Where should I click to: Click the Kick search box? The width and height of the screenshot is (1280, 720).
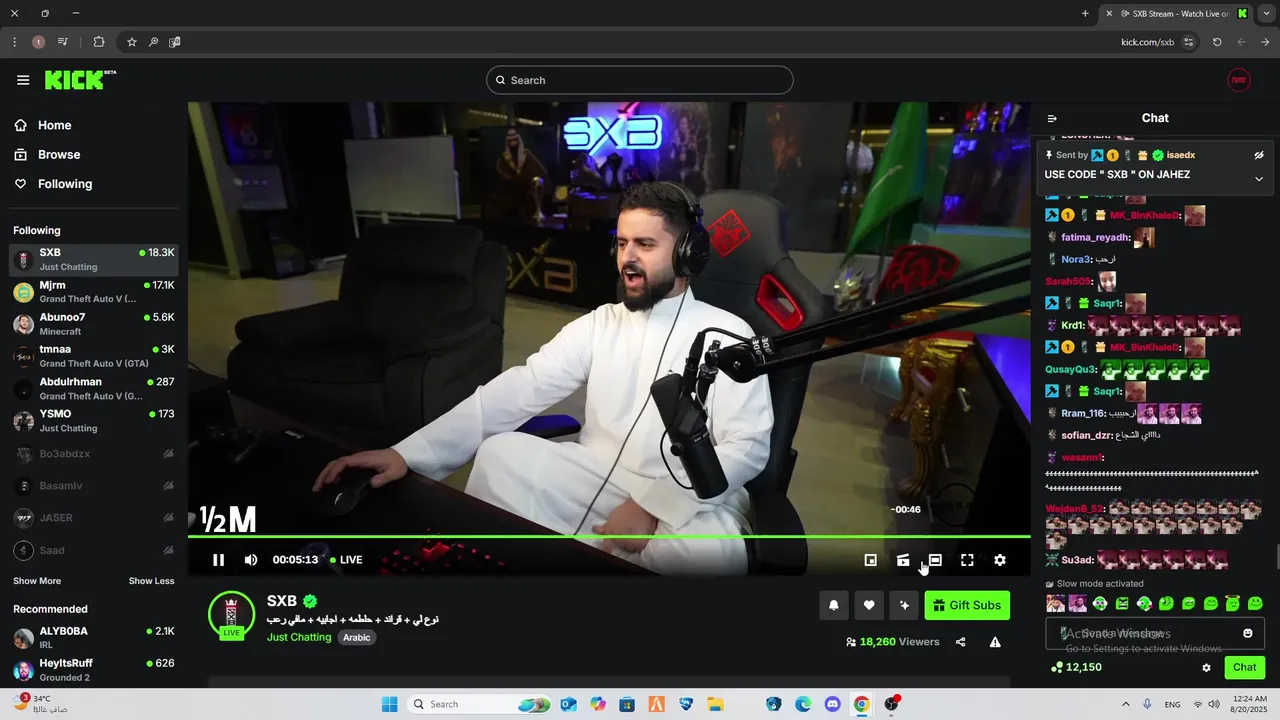(x=640, y=80)
